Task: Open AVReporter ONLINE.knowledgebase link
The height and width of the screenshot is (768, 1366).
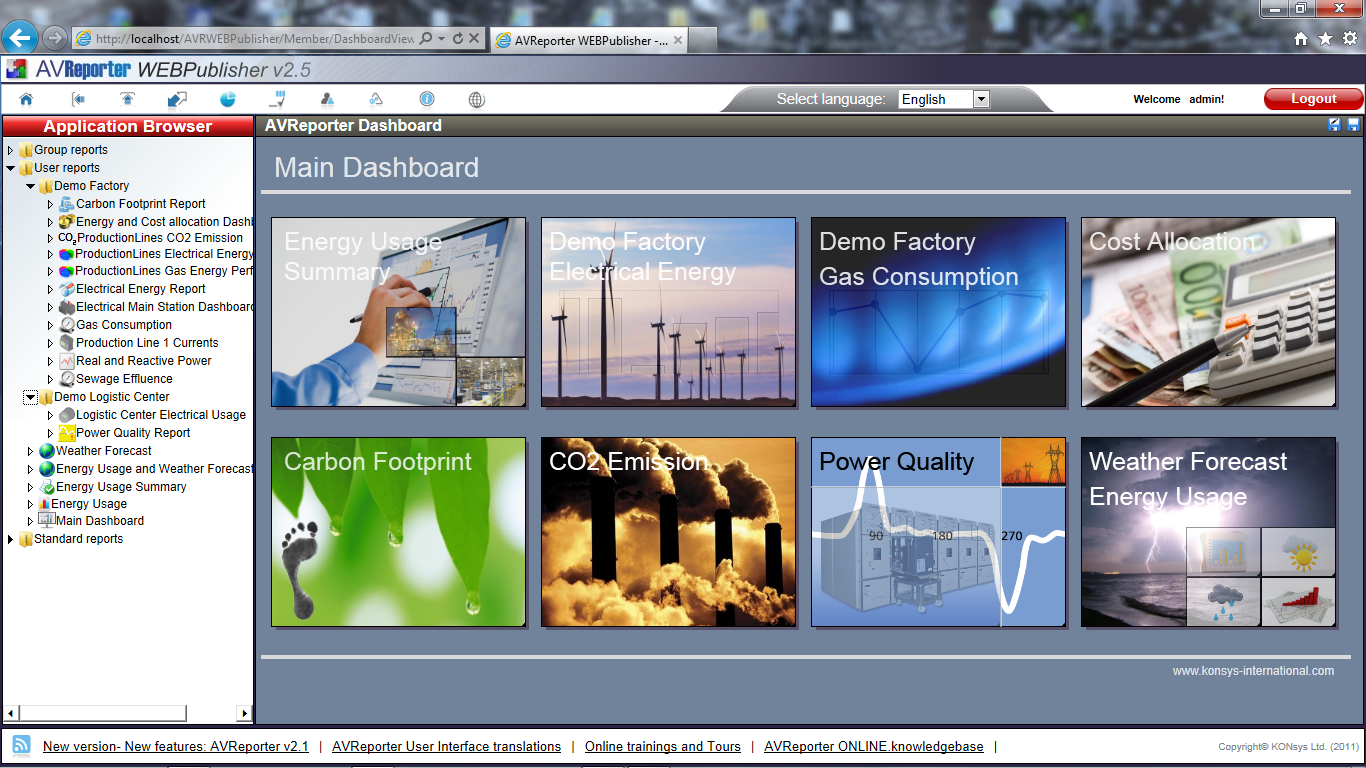Action: coord(874,746)
